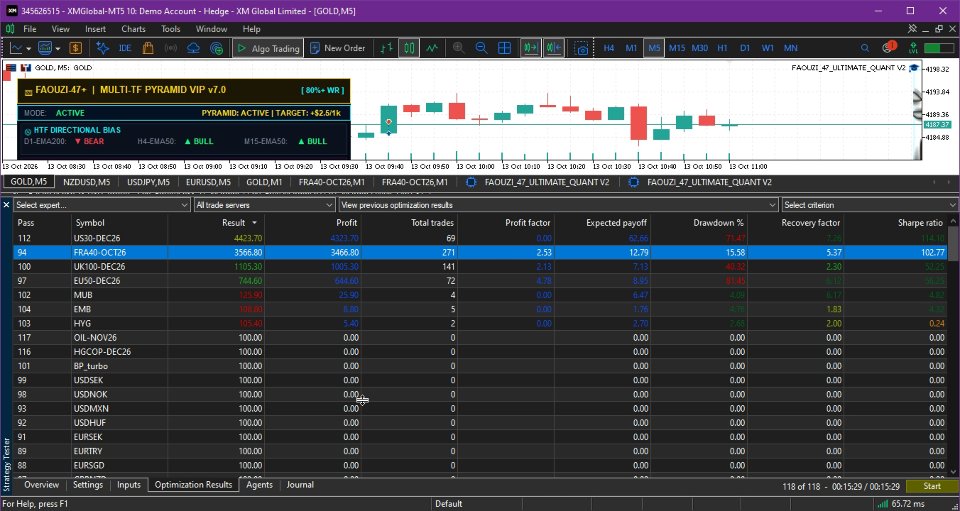Switch to the Agents tab
Viewport: 960px width, 511px height.
(x=259, y=485)
